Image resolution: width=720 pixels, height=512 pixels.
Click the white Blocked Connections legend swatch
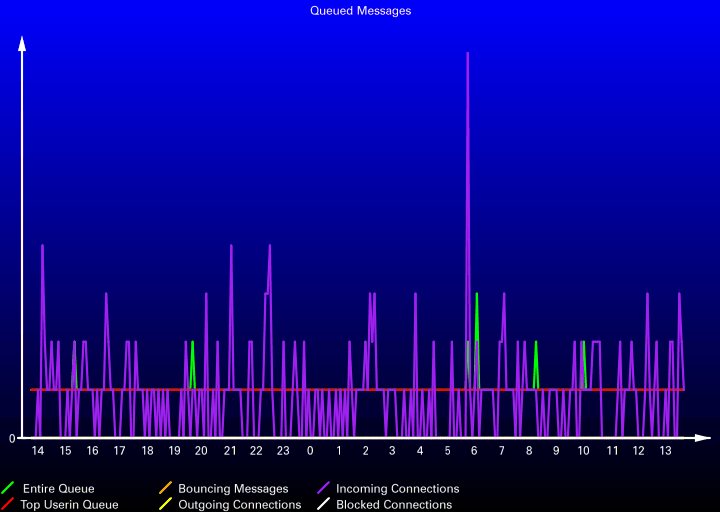(x=323, y=504)
